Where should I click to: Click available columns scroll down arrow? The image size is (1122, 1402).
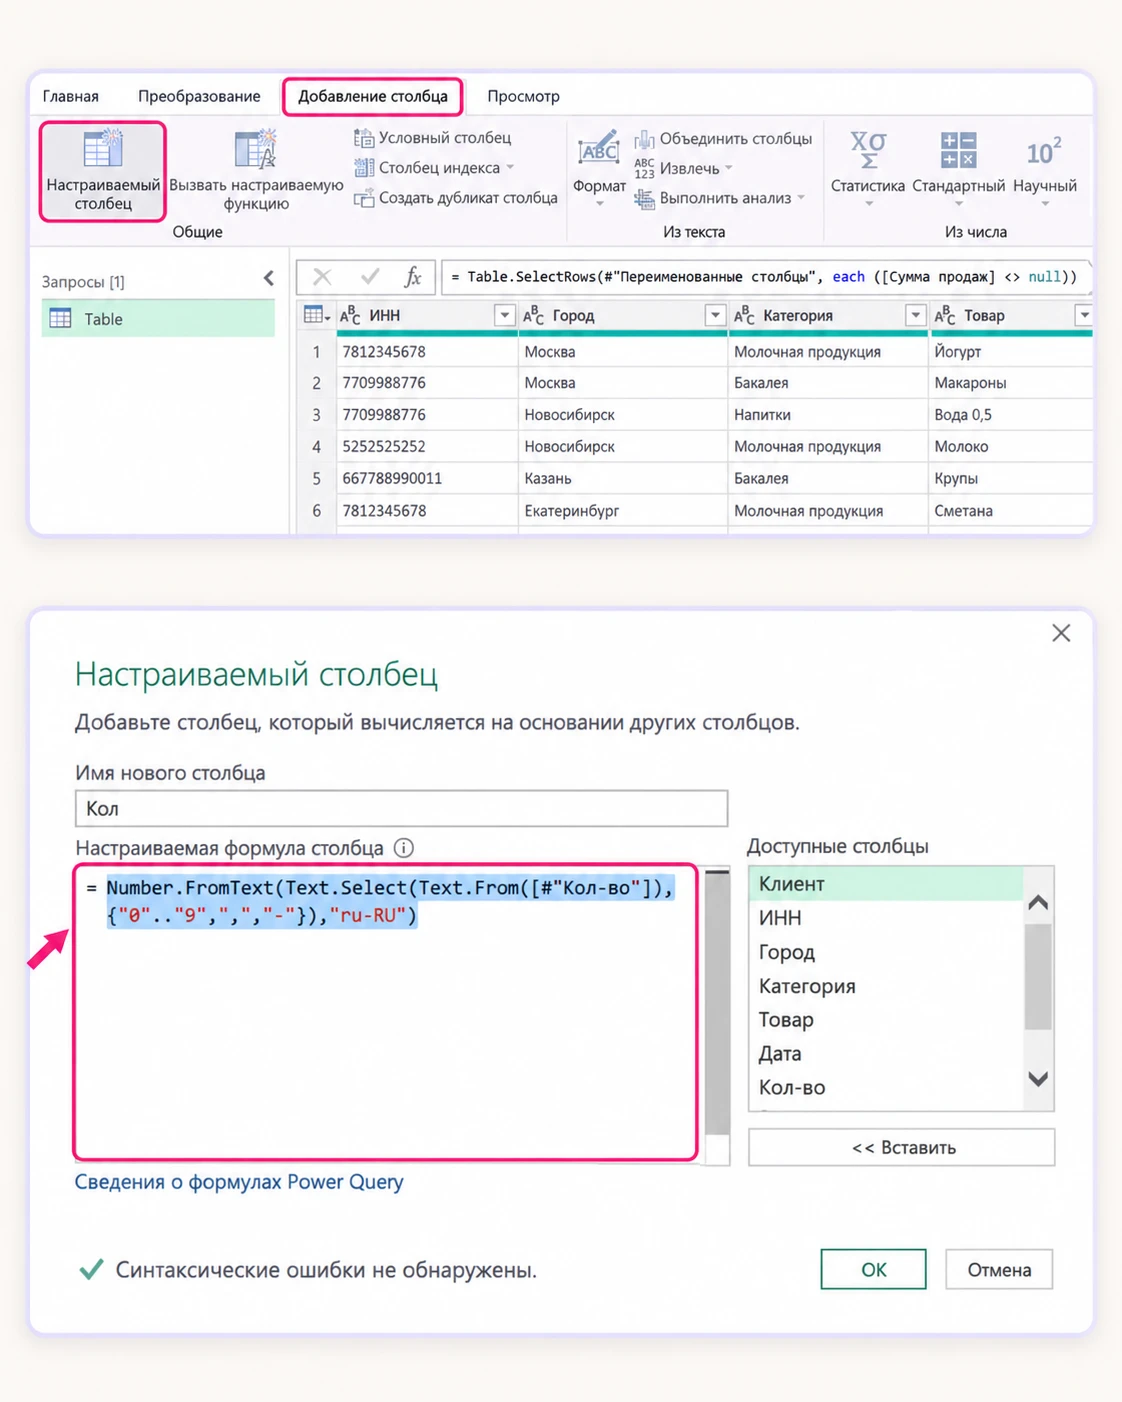(1038, 1078)
